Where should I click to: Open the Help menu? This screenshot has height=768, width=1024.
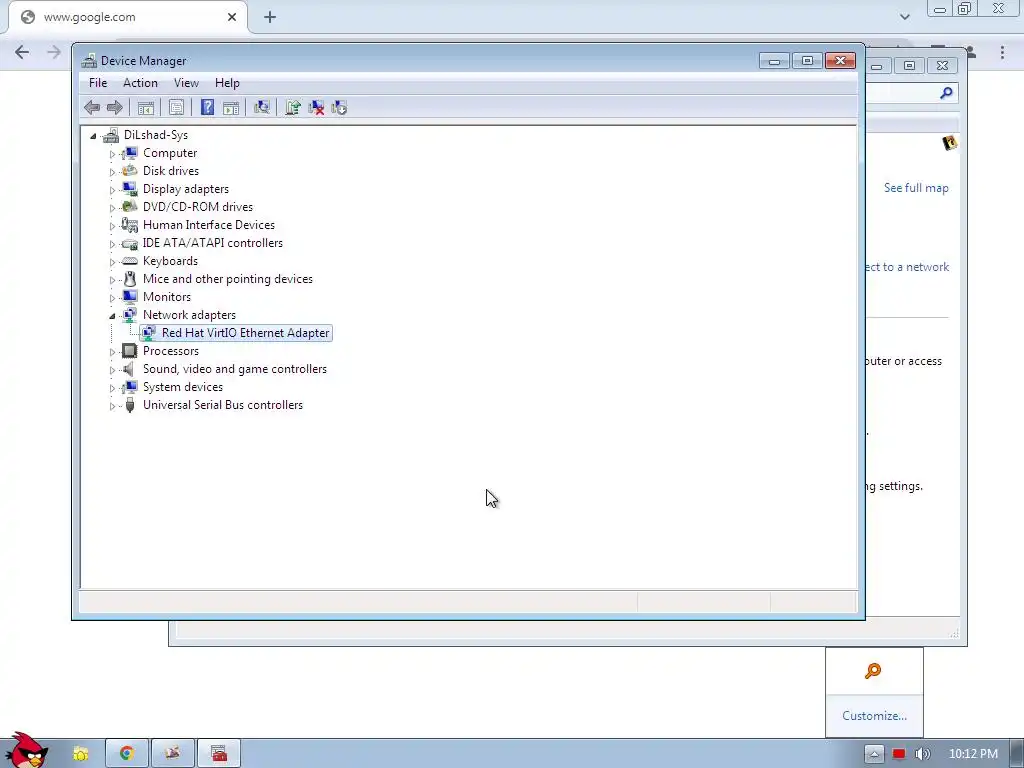click(227, 83)
